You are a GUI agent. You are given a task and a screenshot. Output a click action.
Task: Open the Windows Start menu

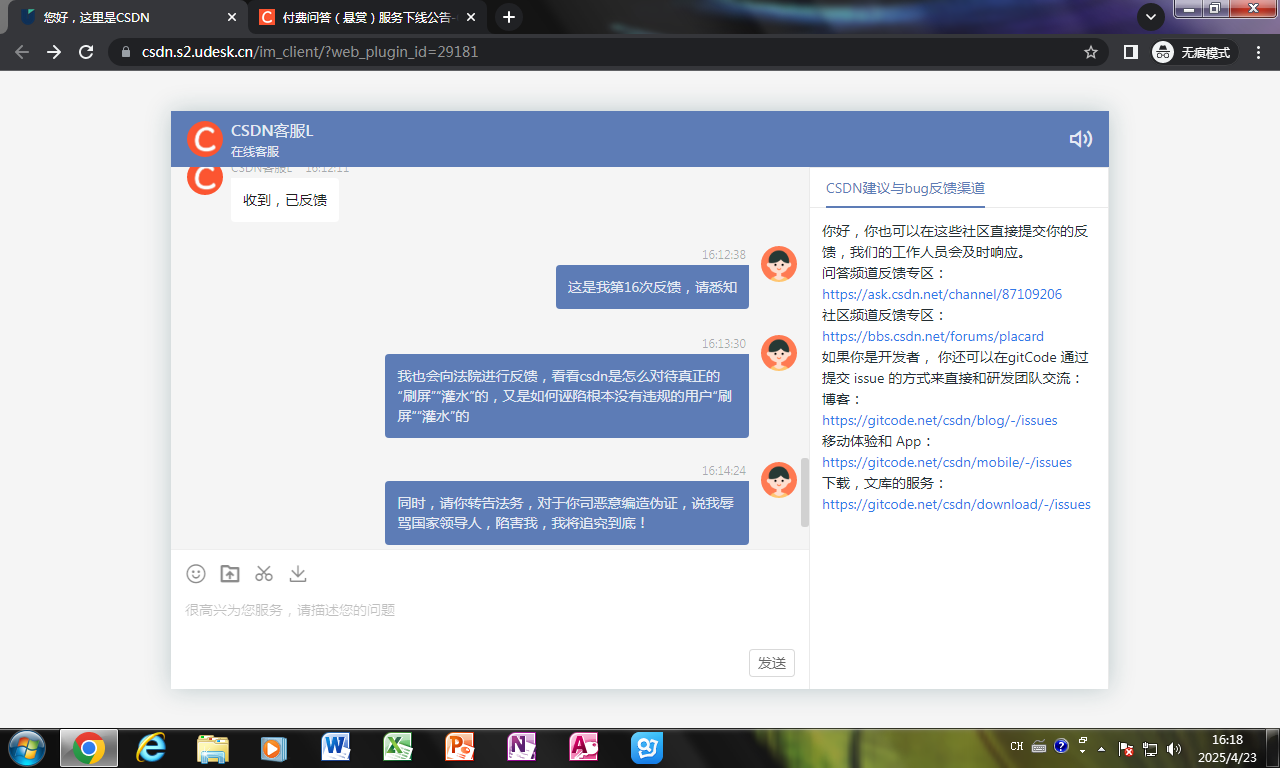click(26, 748)
